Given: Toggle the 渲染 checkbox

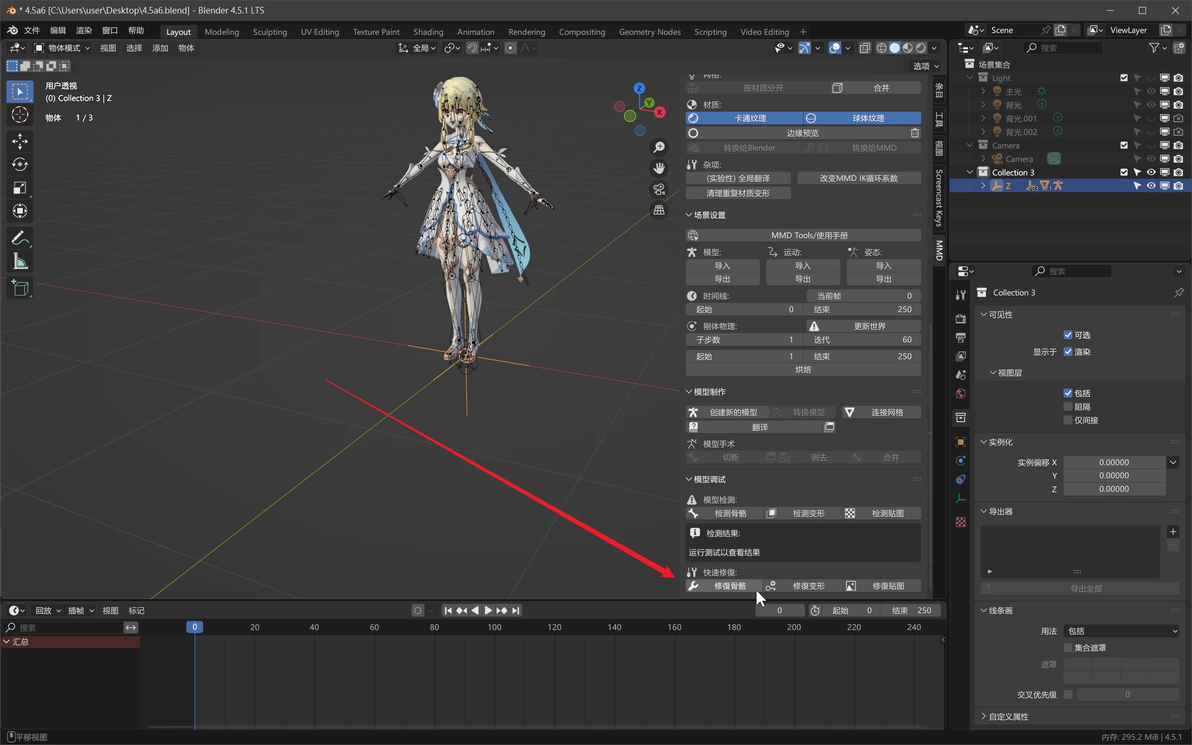Looking at the screenshot, I should pyautogui.click(x=1068, y=352).
